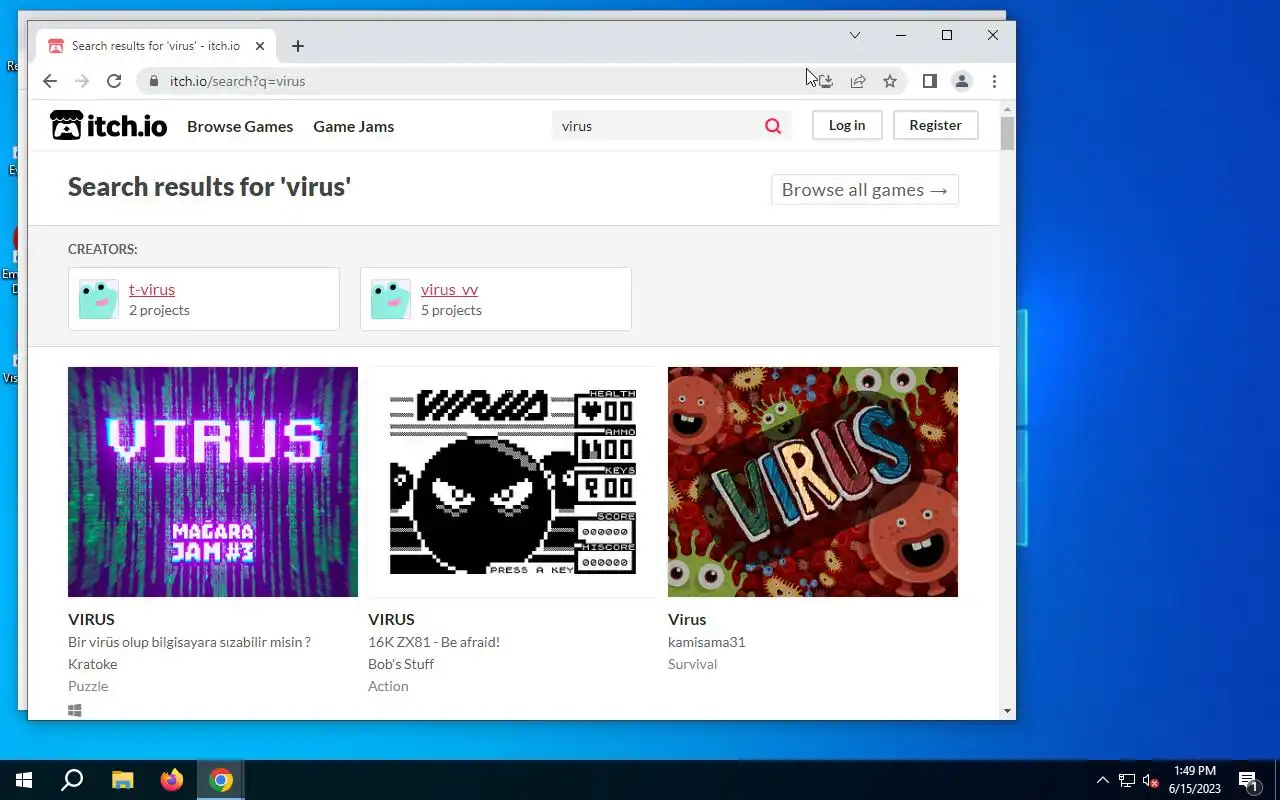This screenshot has width=1280, height=800.
Task: Click the install/download icon in address bar
Action: pyautogui.click(x=826, y=81)
